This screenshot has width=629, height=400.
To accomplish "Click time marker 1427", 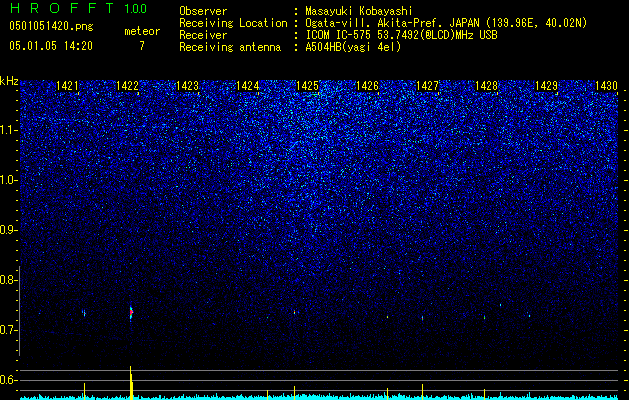I will (427, 86).
